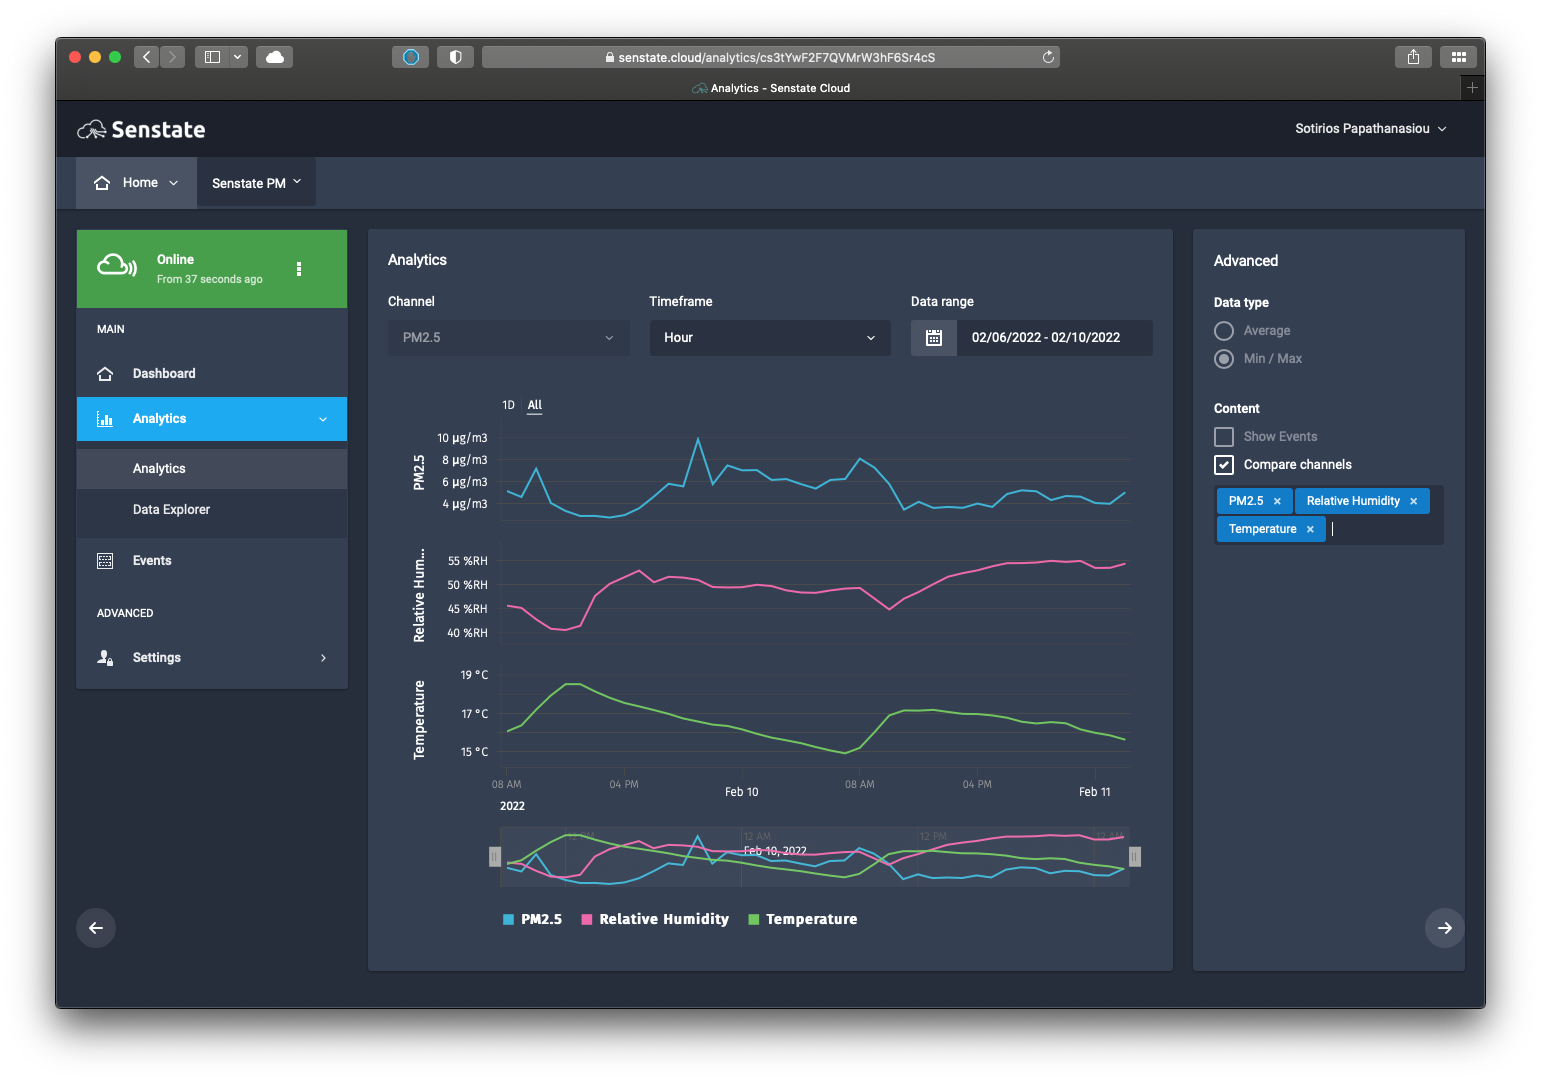The height and width of the screenshot is (1082, 1541).
Task: Click the left handle of chart range slider
Action: [494, 857]
